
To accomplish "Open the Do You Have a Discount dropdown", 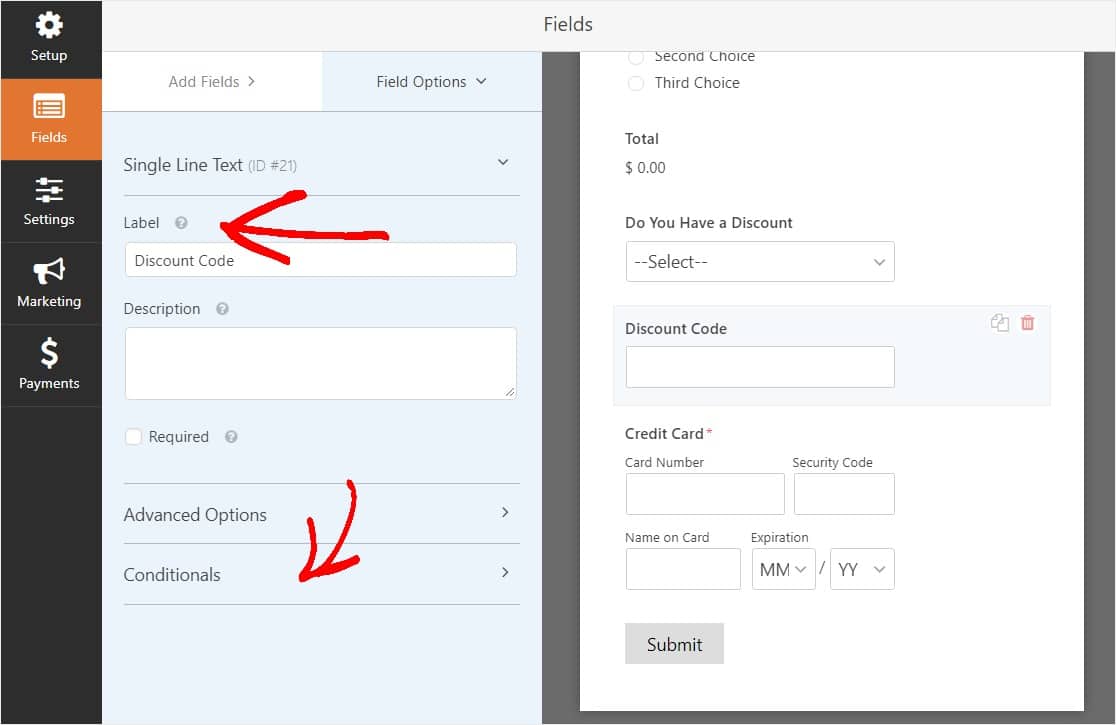I will pyautogui.click(x=759, y=261).
